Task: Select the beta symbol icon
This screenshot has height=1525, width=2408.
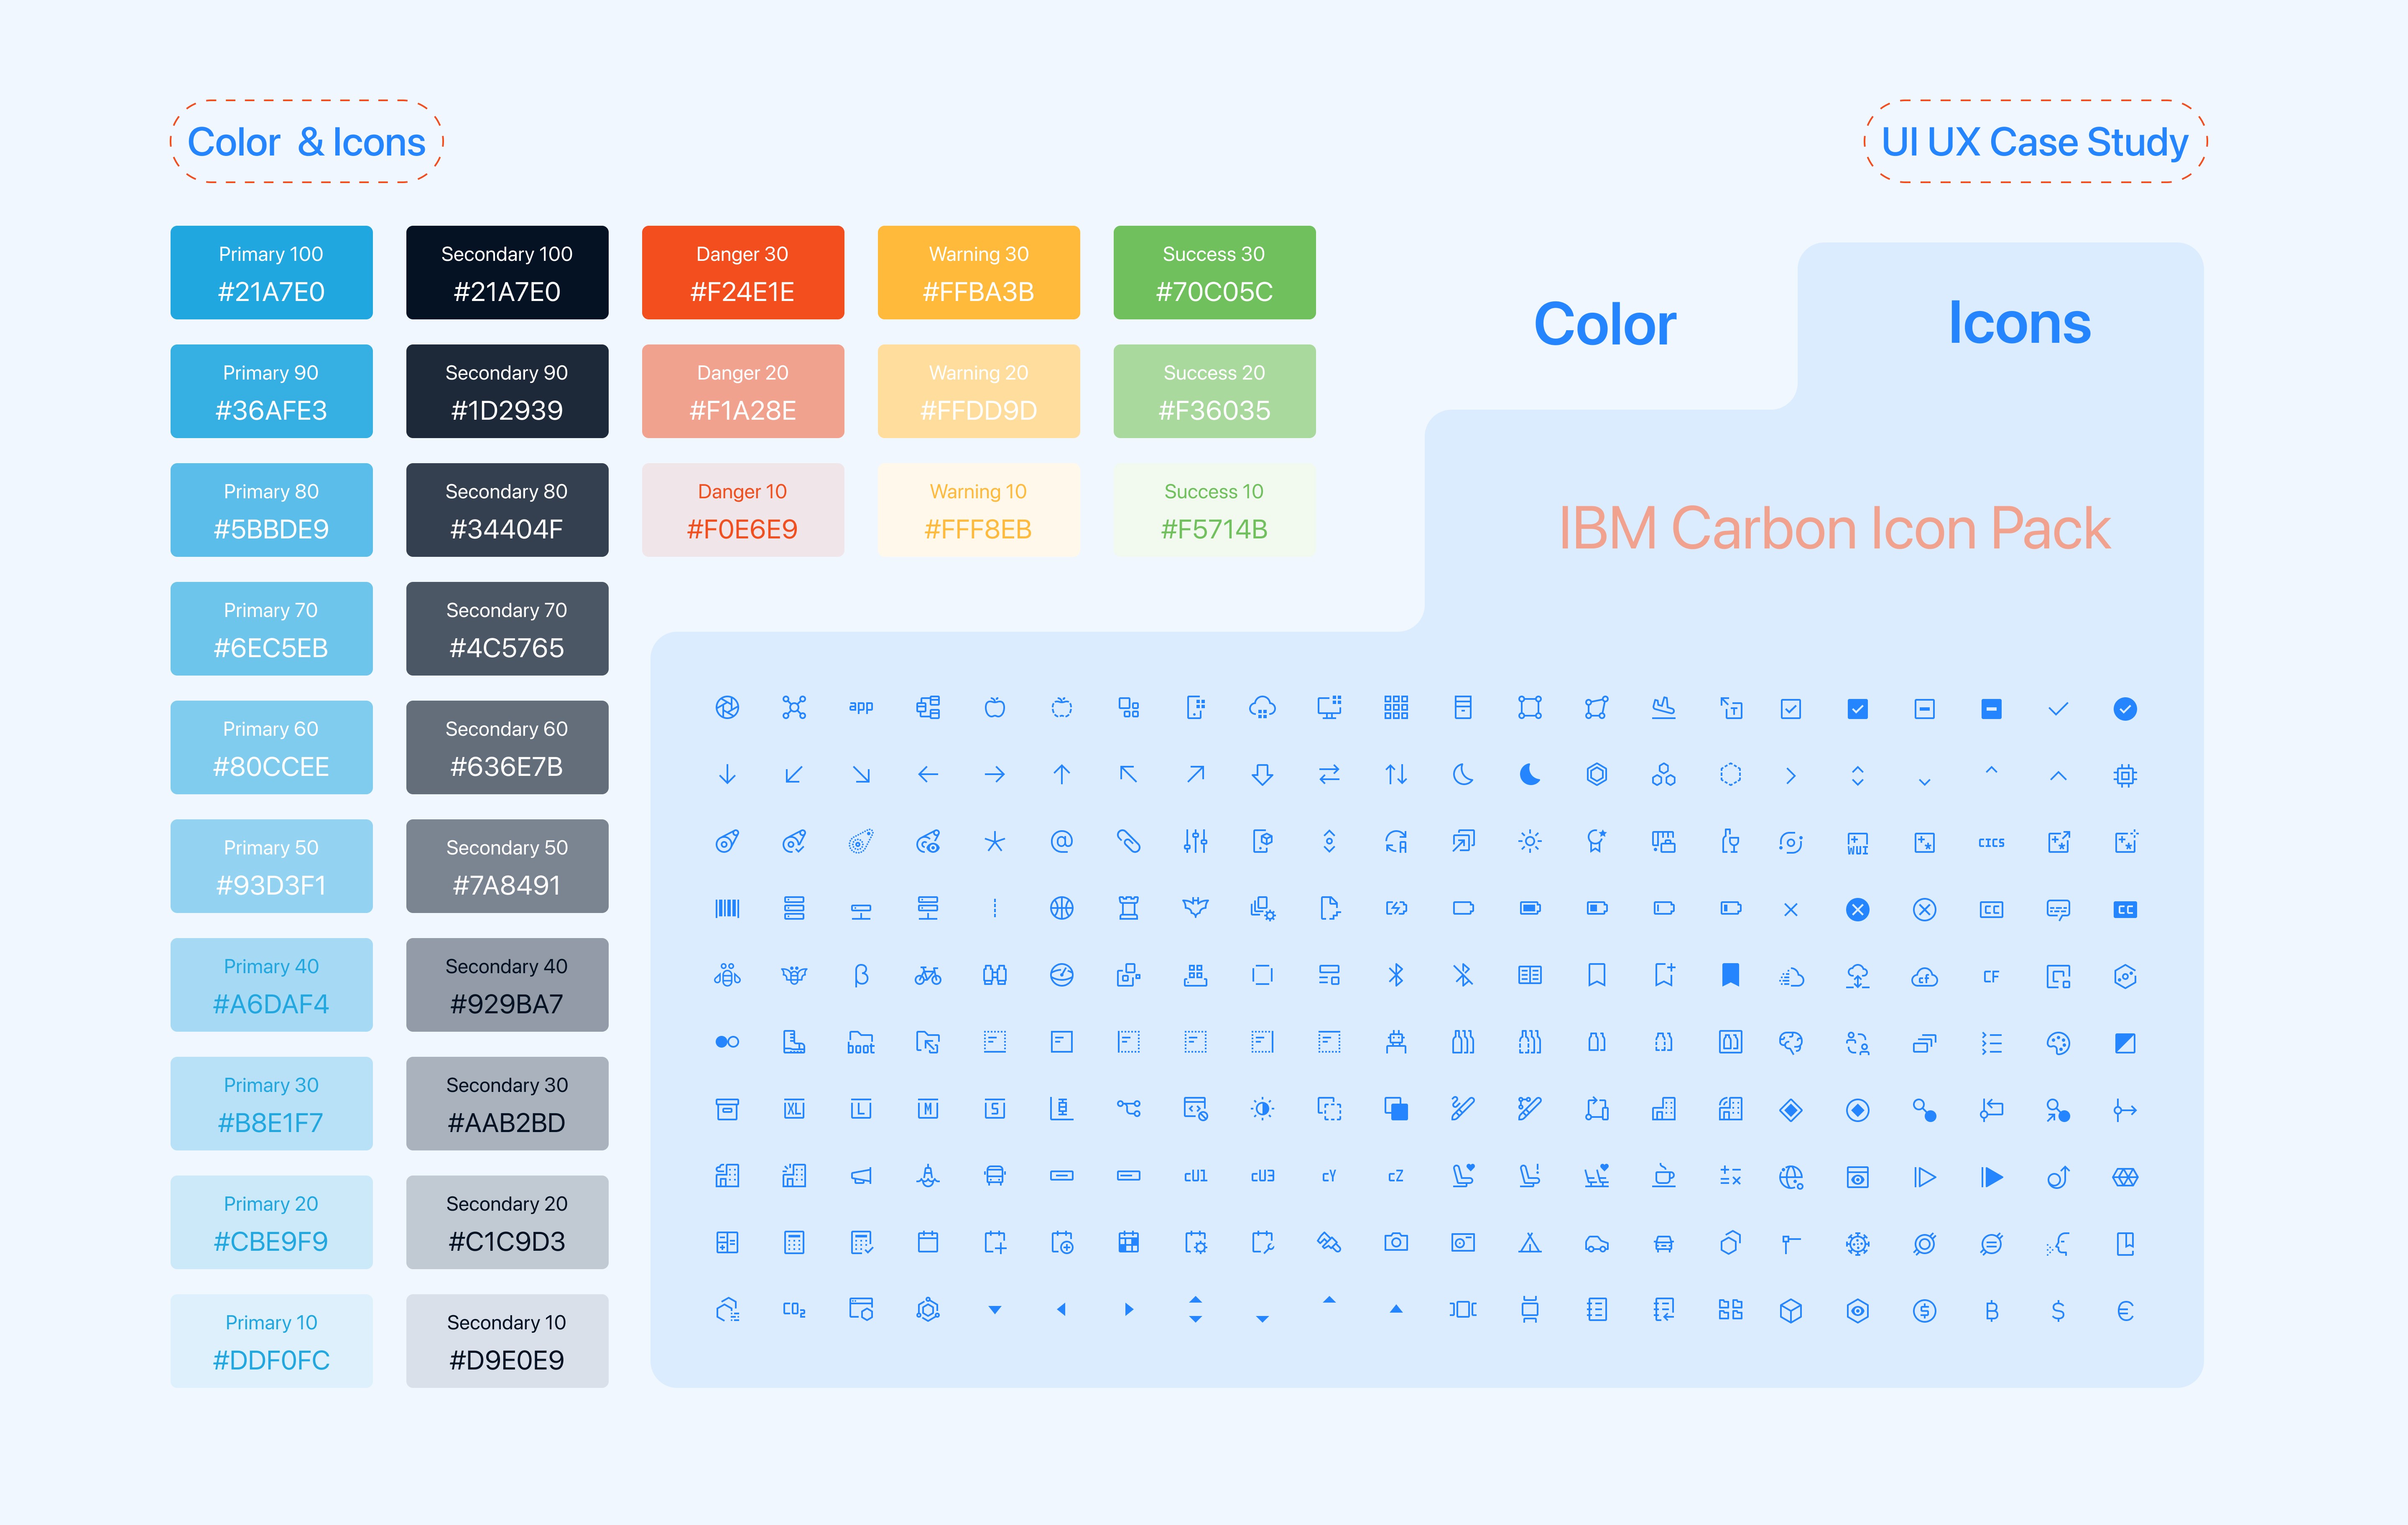Action: 861,975
